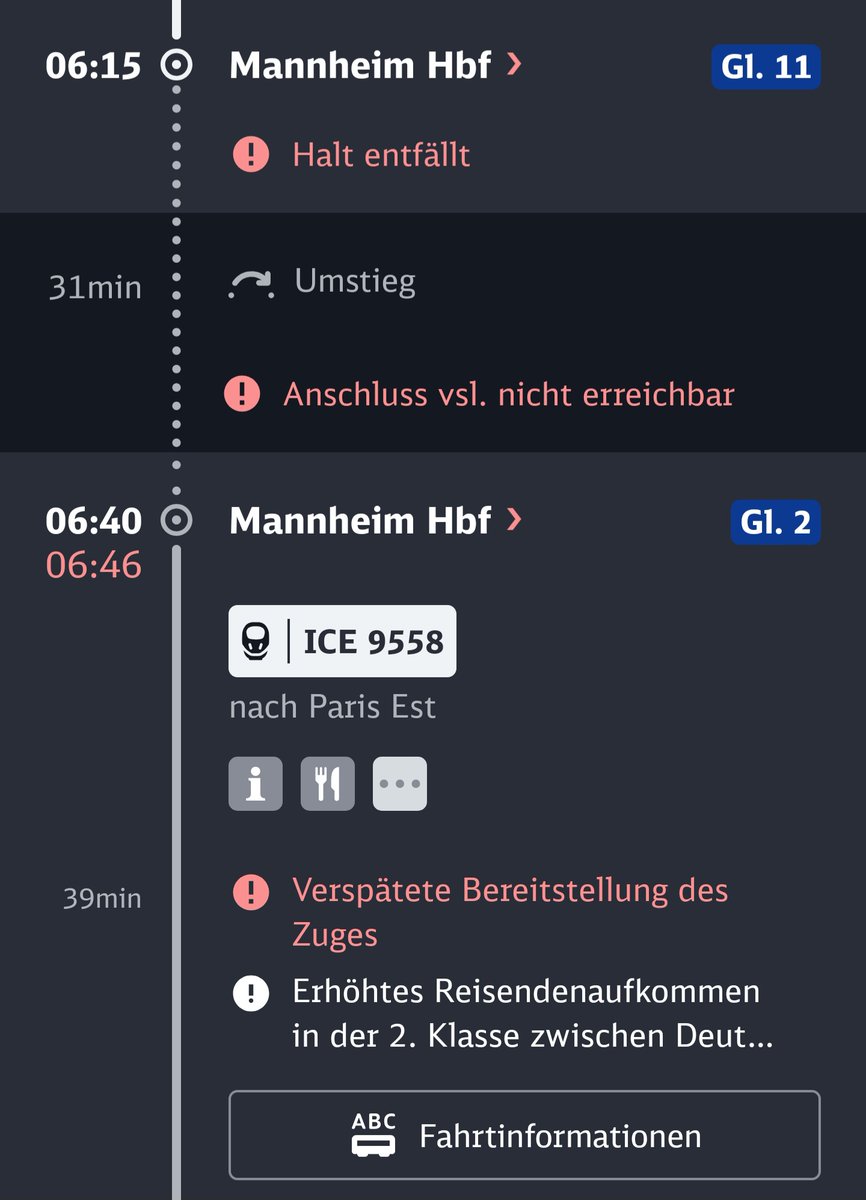Select the 06:40 Mannheim Hbf stop

point(360,520)
